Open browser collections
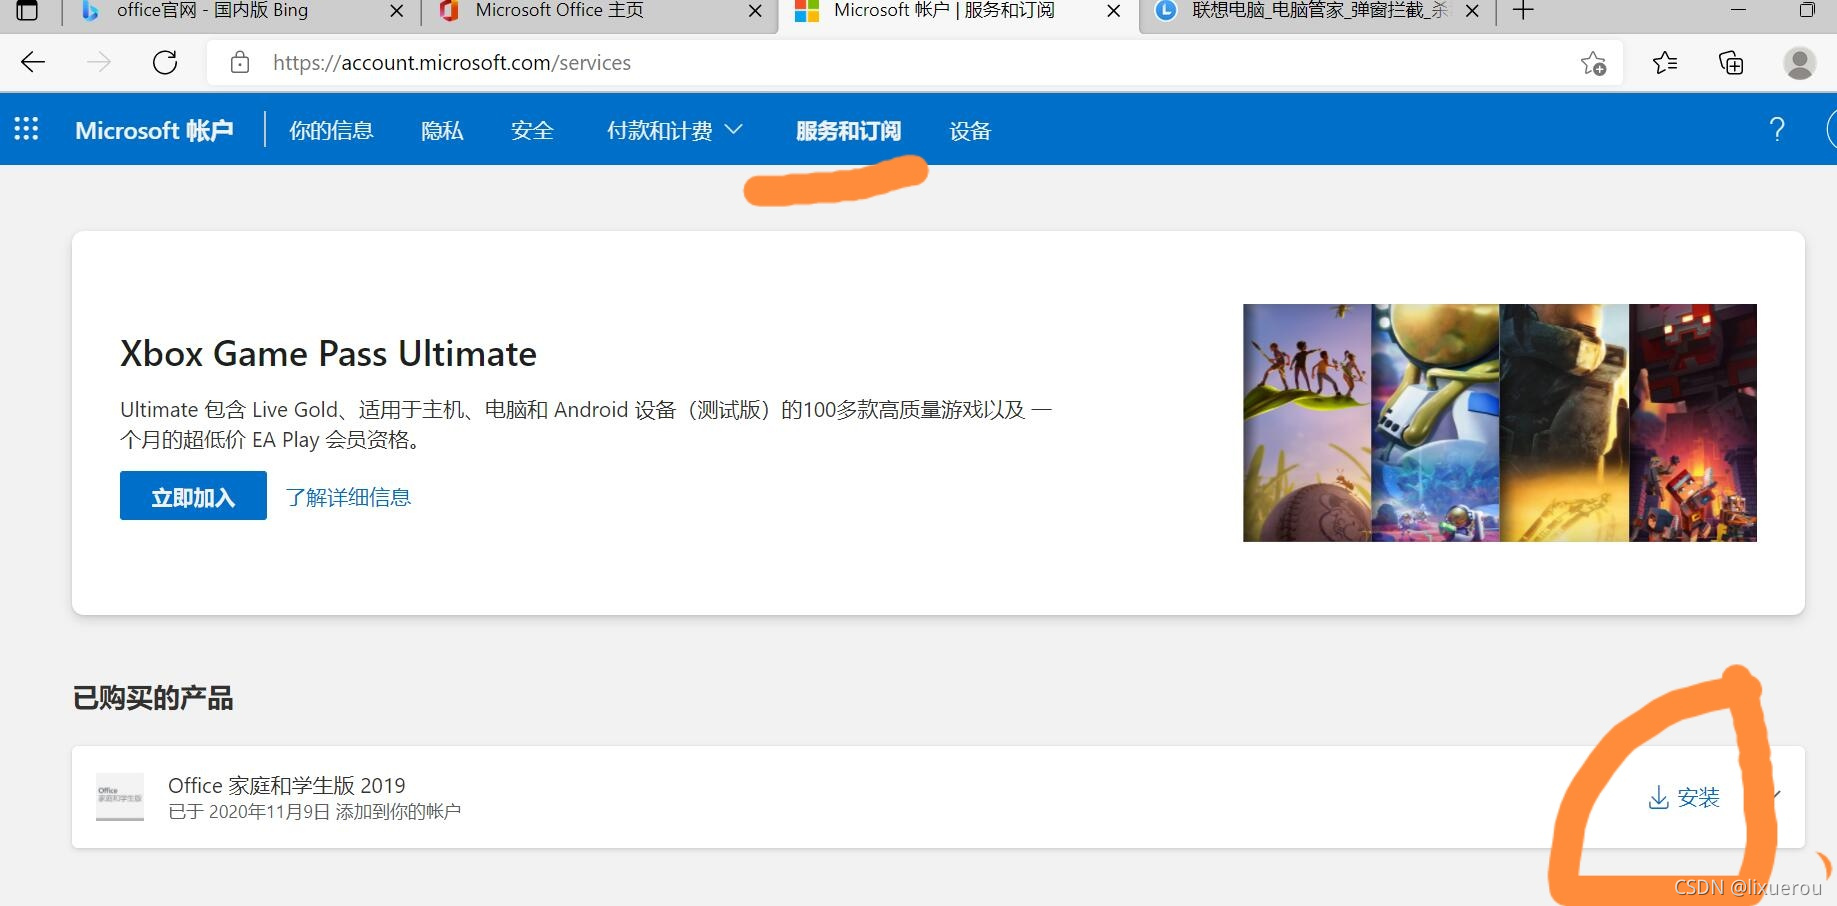The image size is (1837, 906). coord(1731,63)
